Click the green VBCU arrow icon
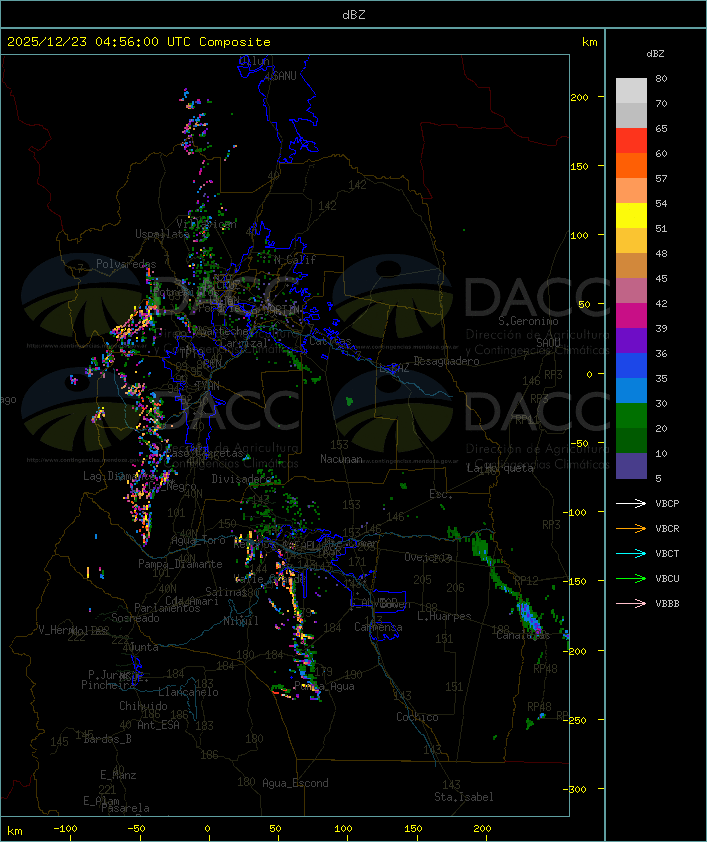 click(631, 578)
